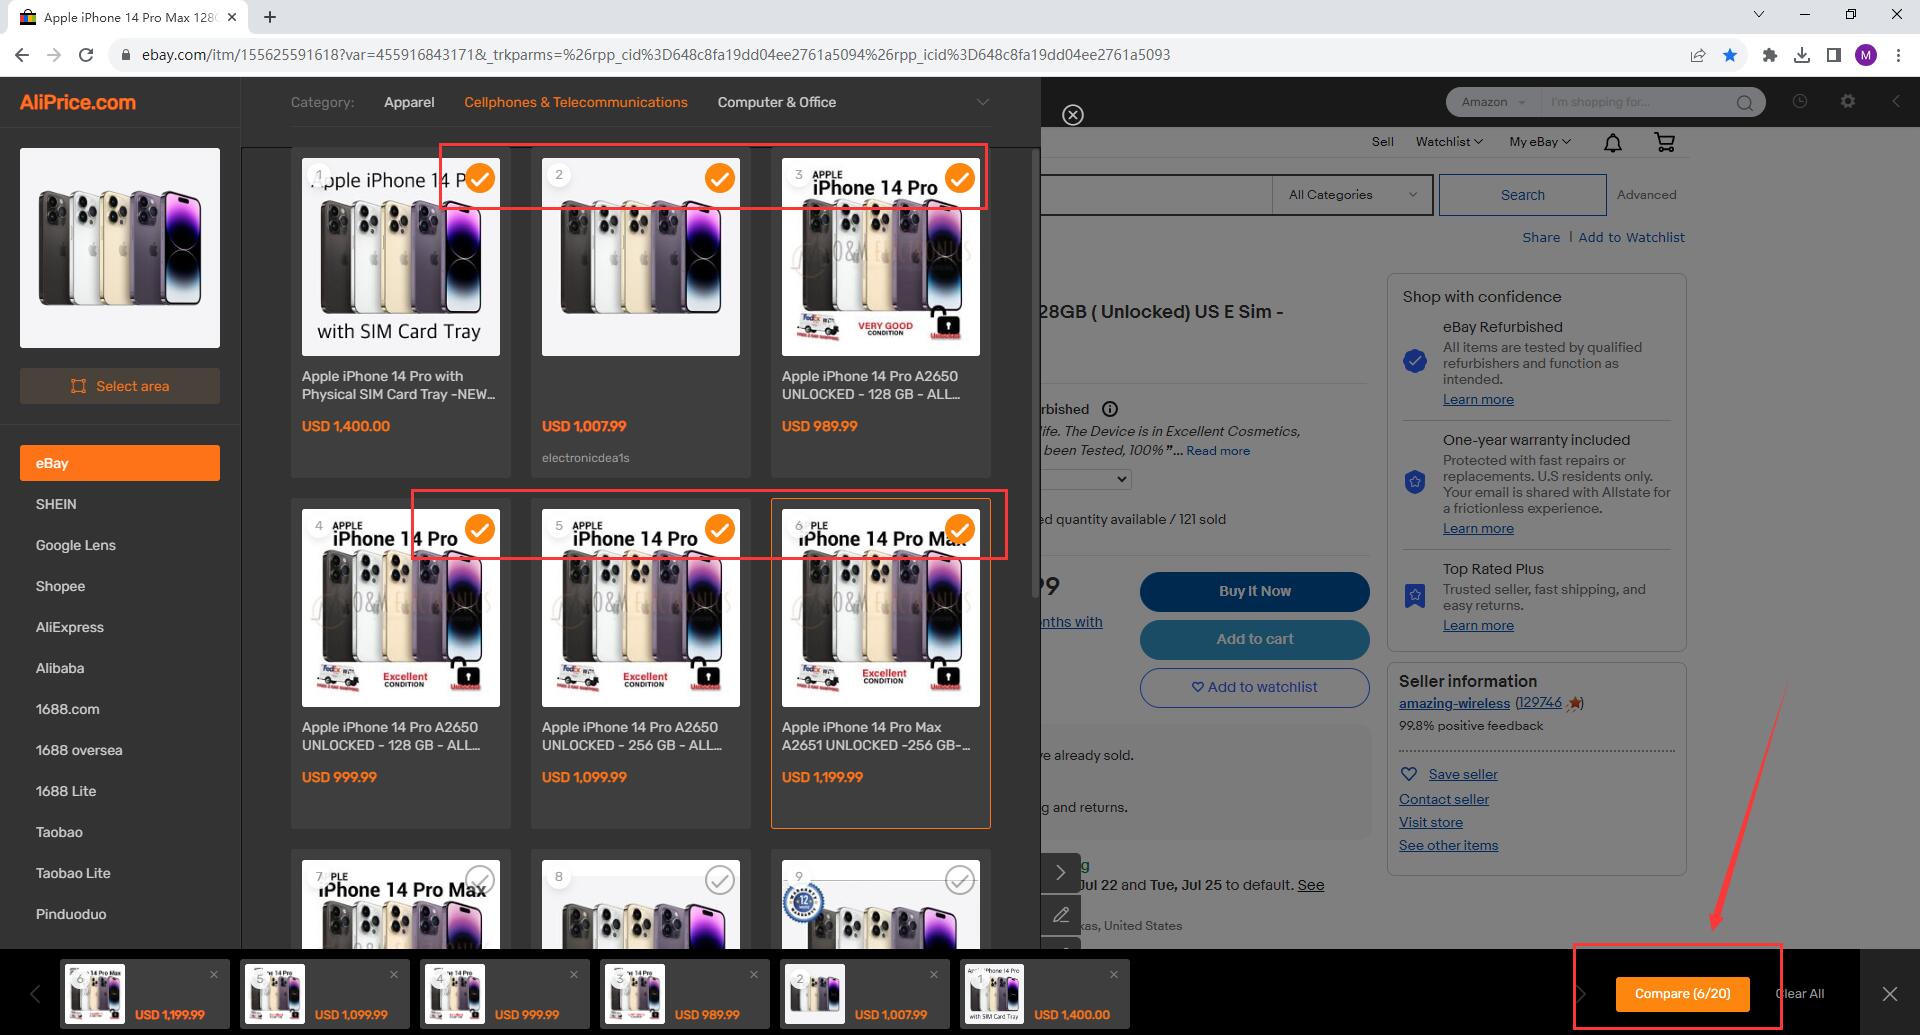The height and width of the screenshot is (1035, 1920).
Task: Go to previous items in compare tray
Action: (x=36, y=993)
